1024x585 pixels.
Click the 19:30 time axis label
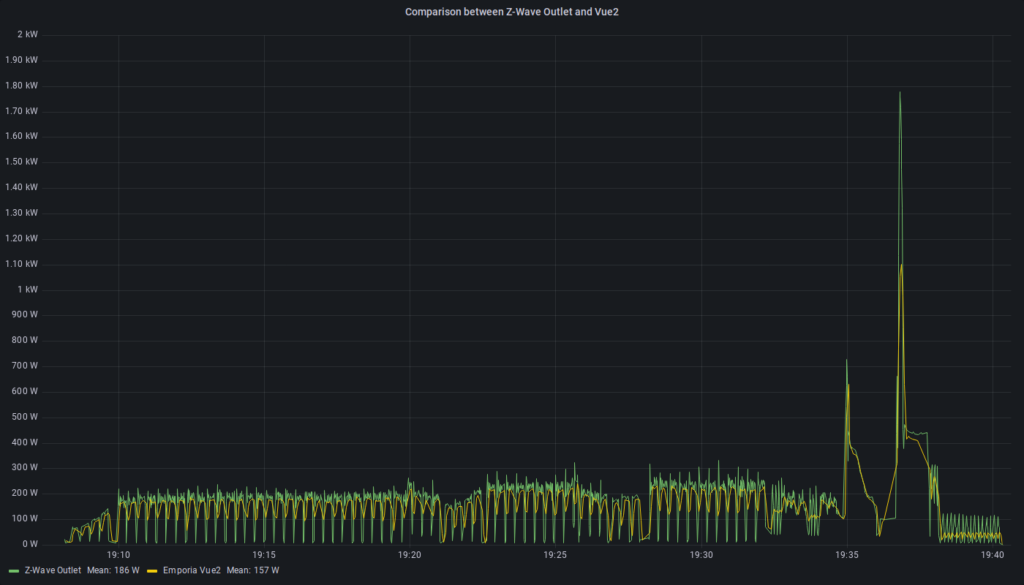pos(701,555)
